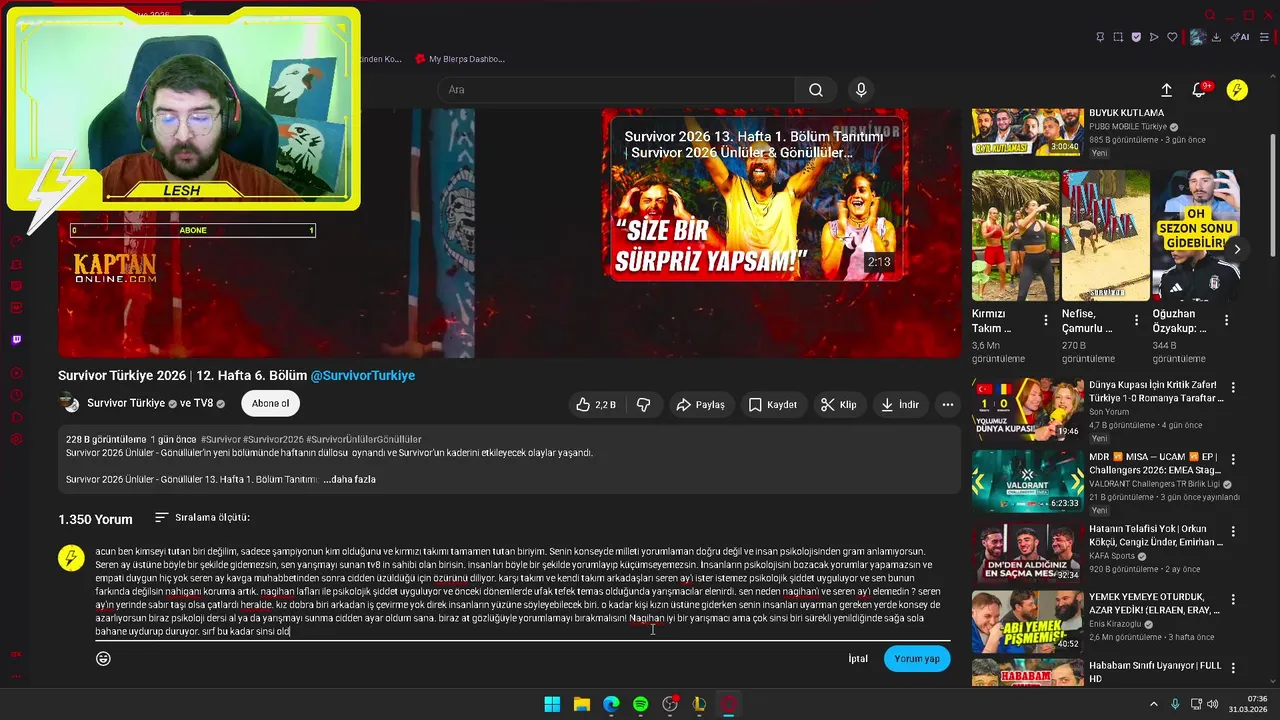Open options for MDR MISA UCAM video

pos(1233,459)
